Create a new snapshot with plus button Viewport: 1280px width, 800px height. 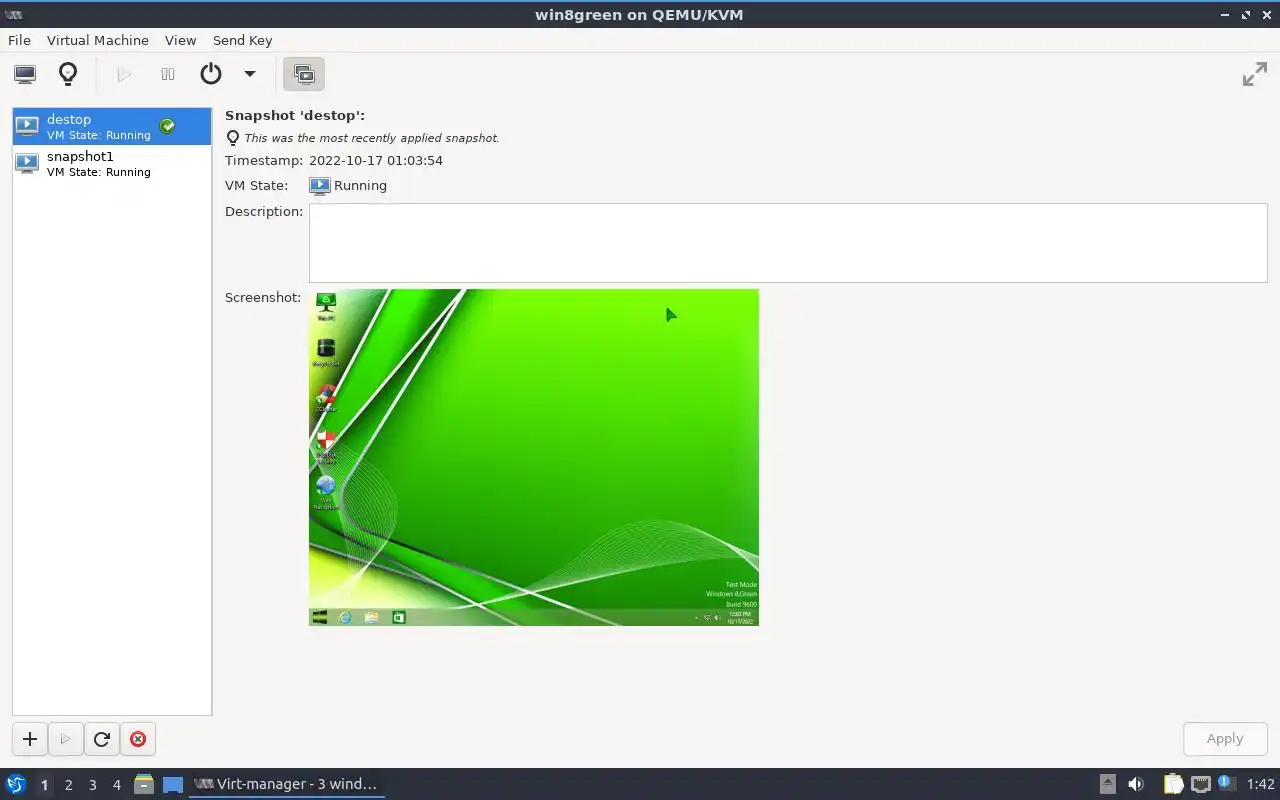coord(30,739)
